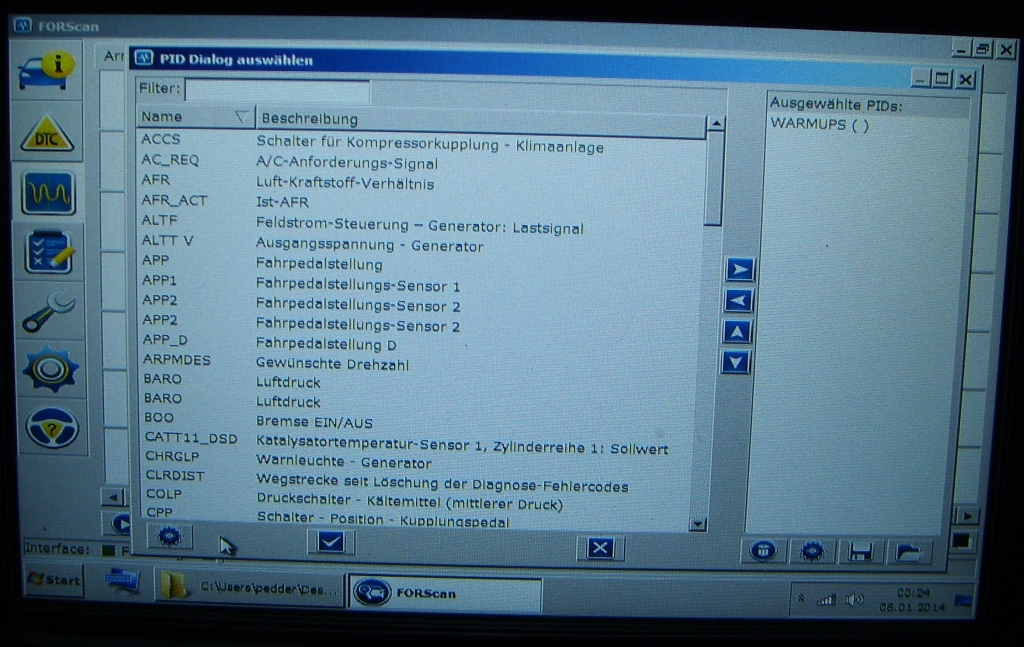Click the PID list scrollbar thumb
Image resolution: width=1024 pixels, height=647 pixels.
point(714,178)
